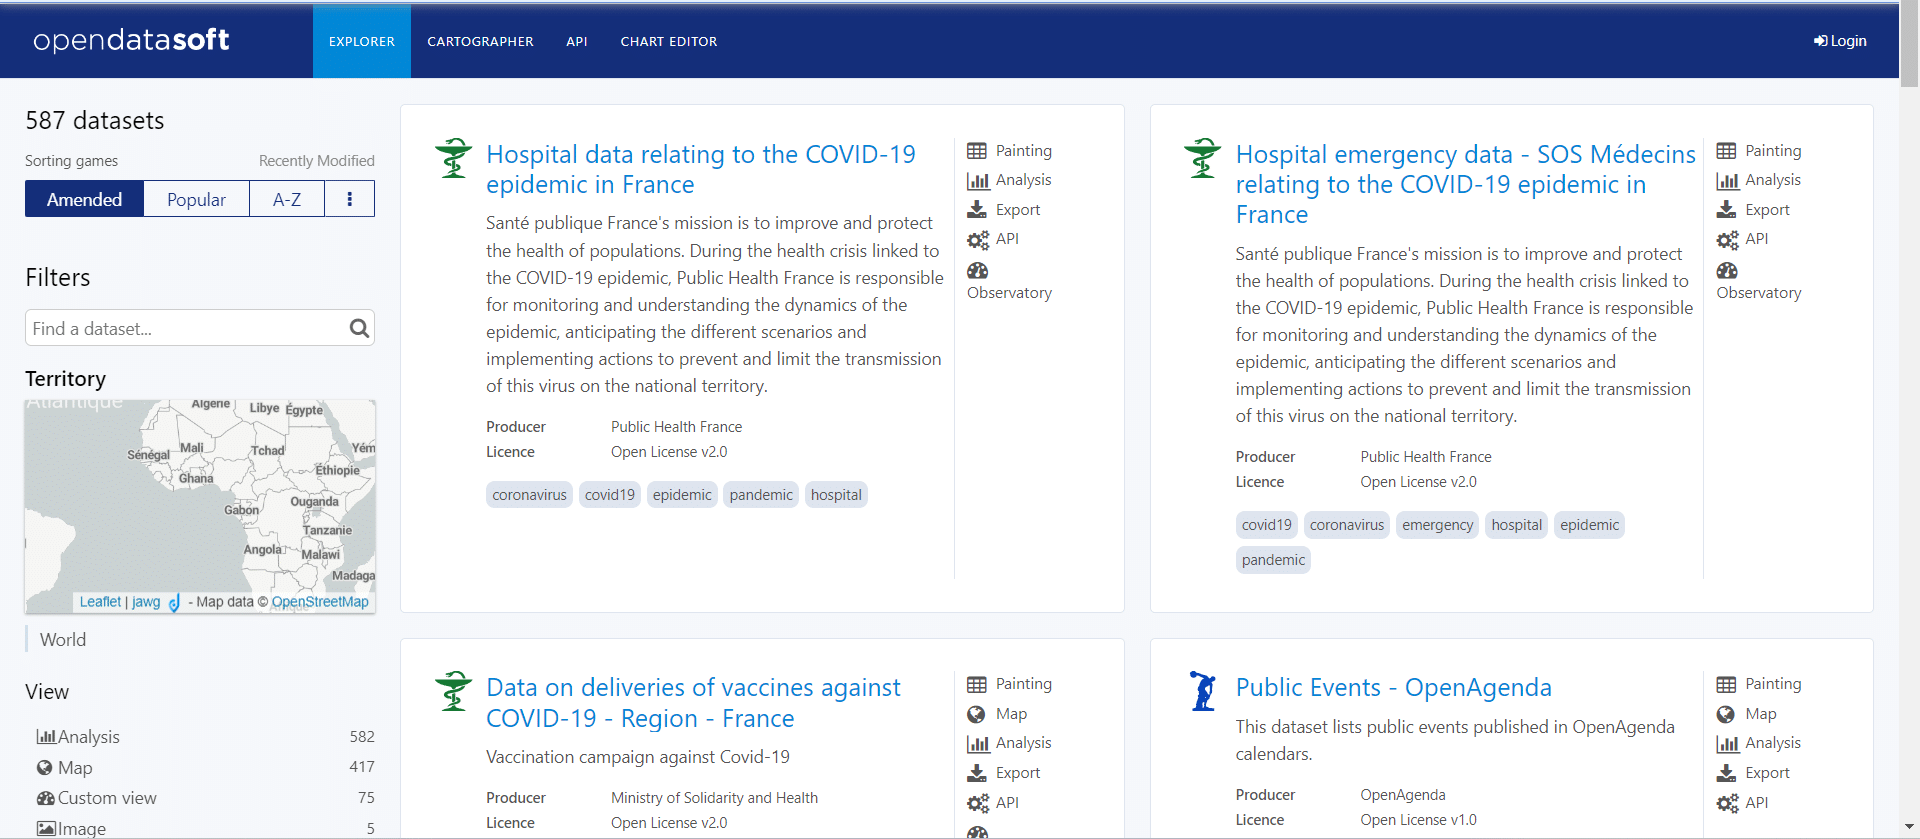Open Hospital data relating to COVID-19 dataset
This screenshot has height=839, width=1920.
pyautogui.click(x=701, y=169)
